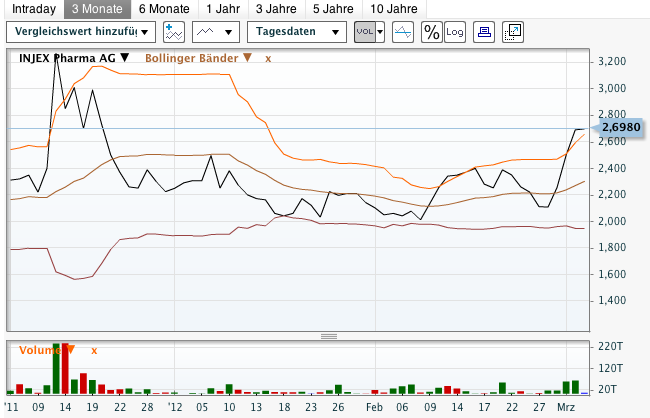Screen dimensions: 650x418
Task: Click the blue crosshair line icon
Action: point(403,32)
